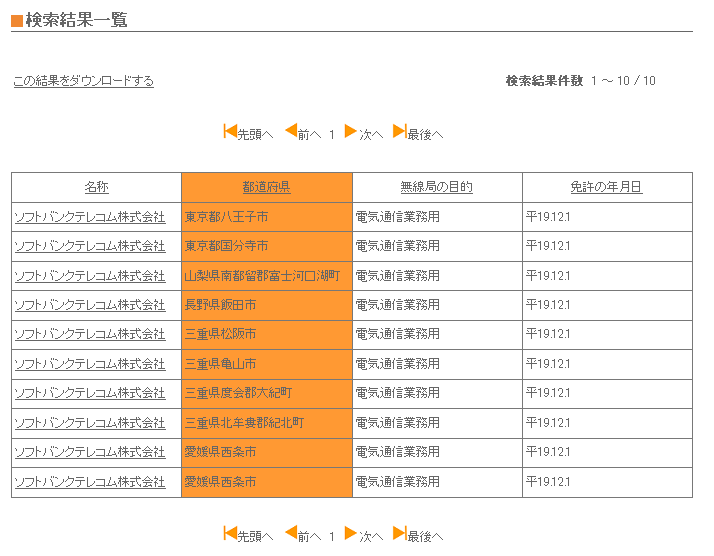Click the bottom 次へ next arrow icon
This screenshot has height=556, width=714.
click(351, 533)
